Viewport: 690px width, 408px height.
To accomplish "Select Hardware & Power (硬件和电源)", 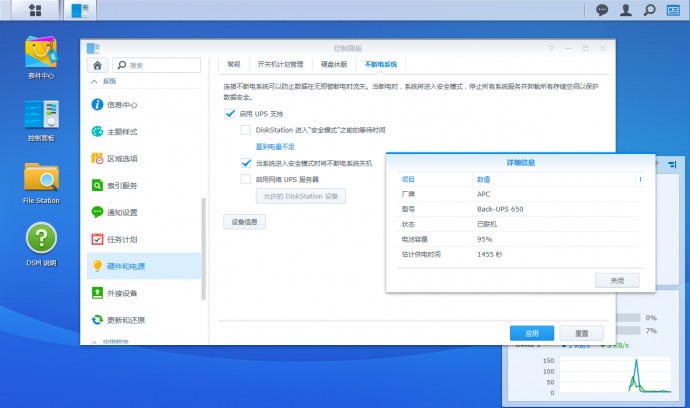I will pos(144,266).
